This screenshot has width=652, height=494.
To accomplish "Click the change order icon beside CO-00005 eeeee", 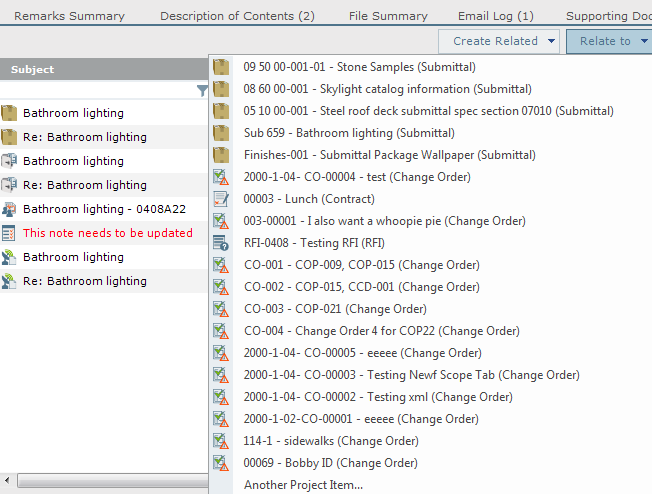I will click(221, 353).
